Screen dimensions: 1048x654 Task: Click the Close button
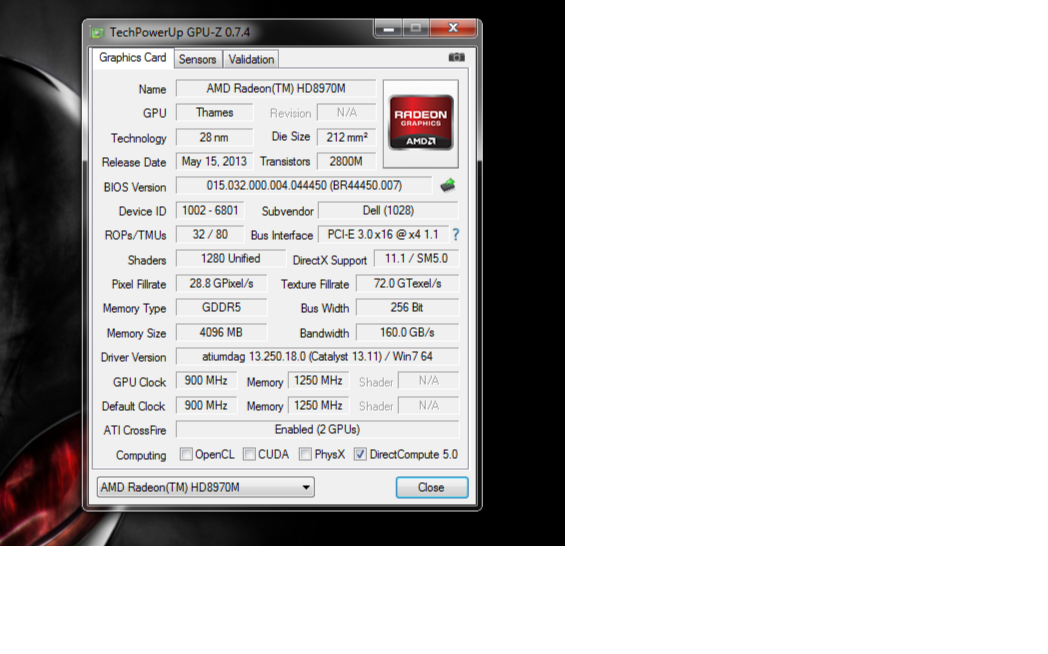(432, 488)
